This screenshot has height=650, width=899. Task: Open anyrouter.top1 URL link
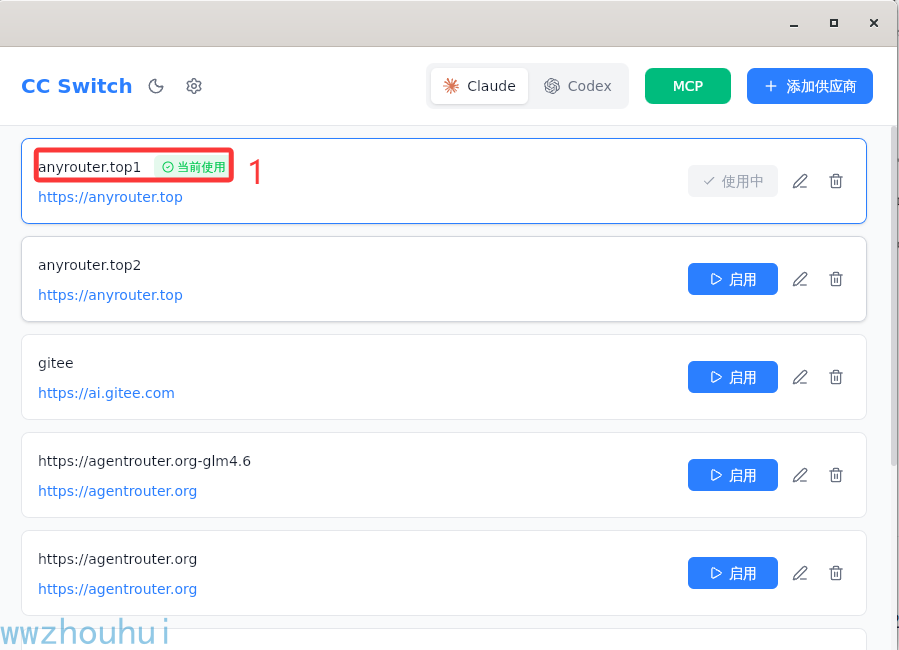pyautogui.click(x=110, y=197)
